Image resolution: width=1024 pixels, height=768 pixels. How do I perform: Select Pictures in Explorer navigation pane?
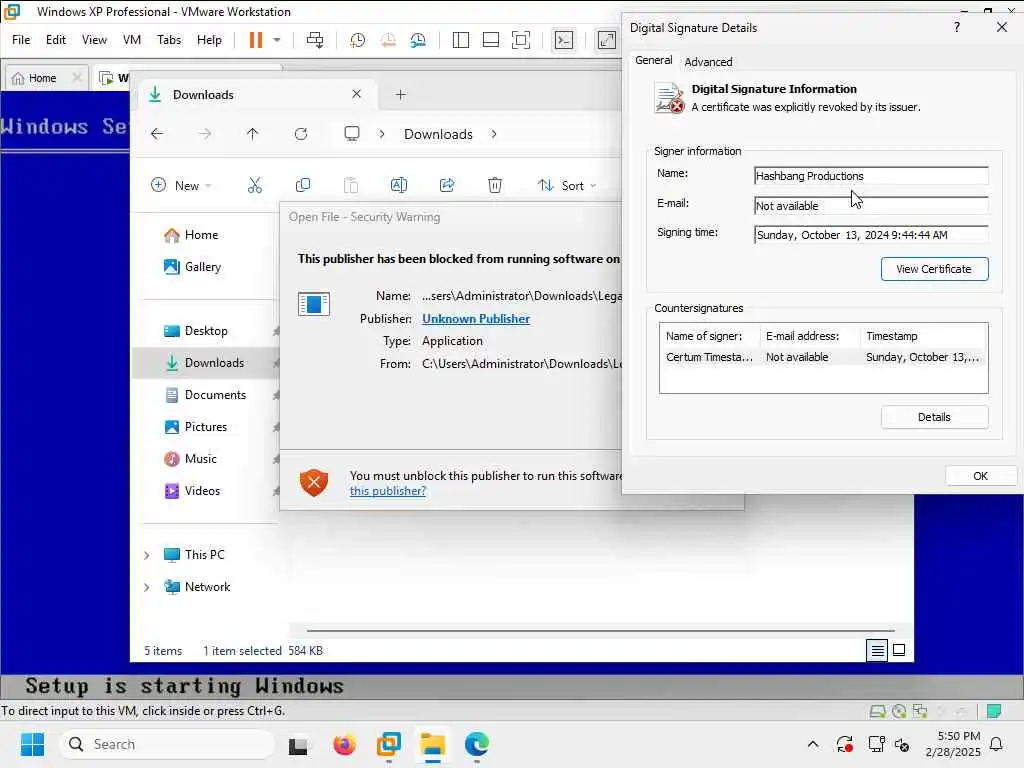pyautogui.click(x=206, y=427)
